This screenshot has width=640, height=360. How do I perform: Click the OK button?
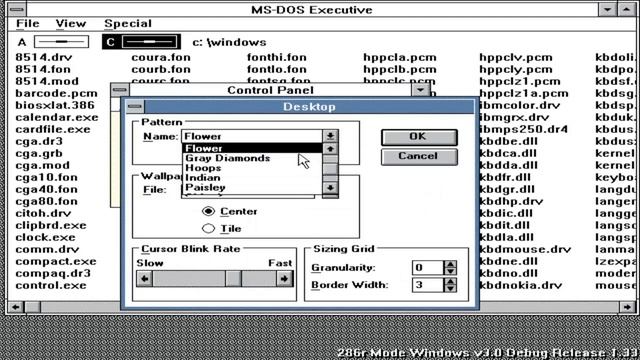click(419, 137)
